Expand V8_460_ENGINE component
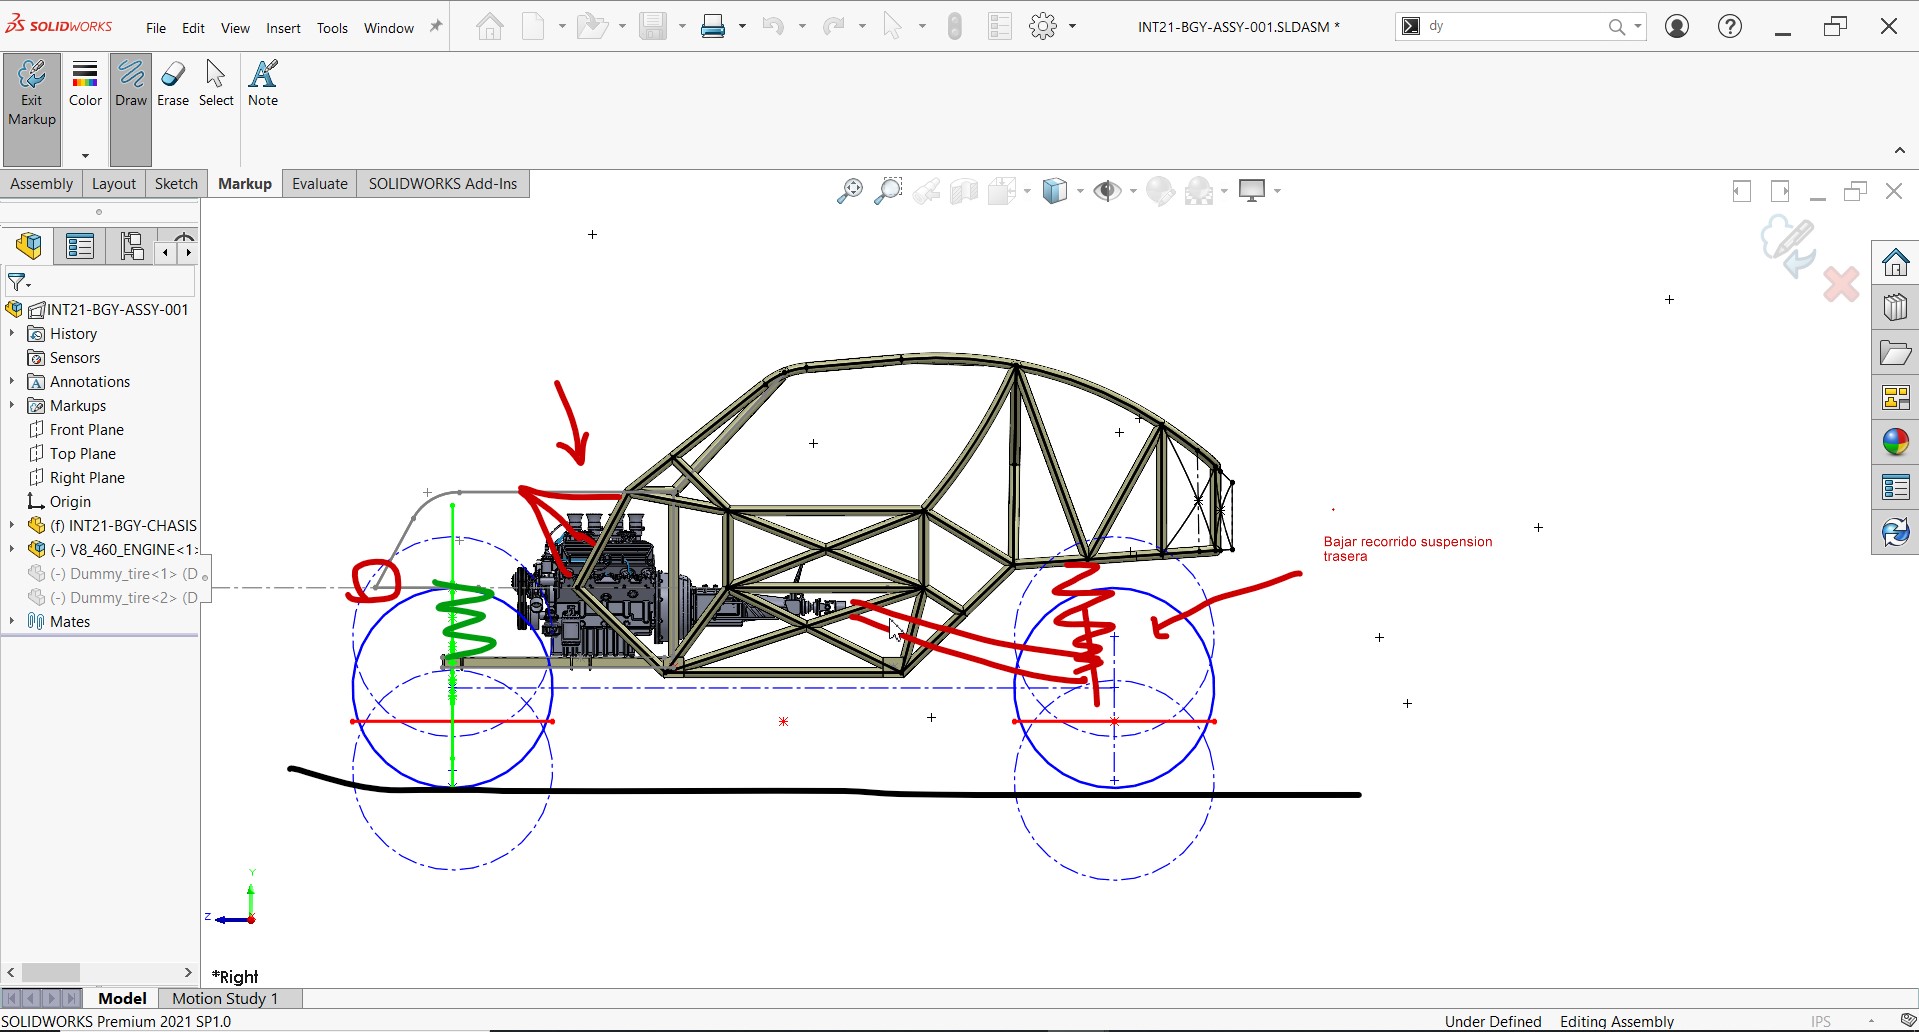 pyautogui.click(x=12, y=549)
